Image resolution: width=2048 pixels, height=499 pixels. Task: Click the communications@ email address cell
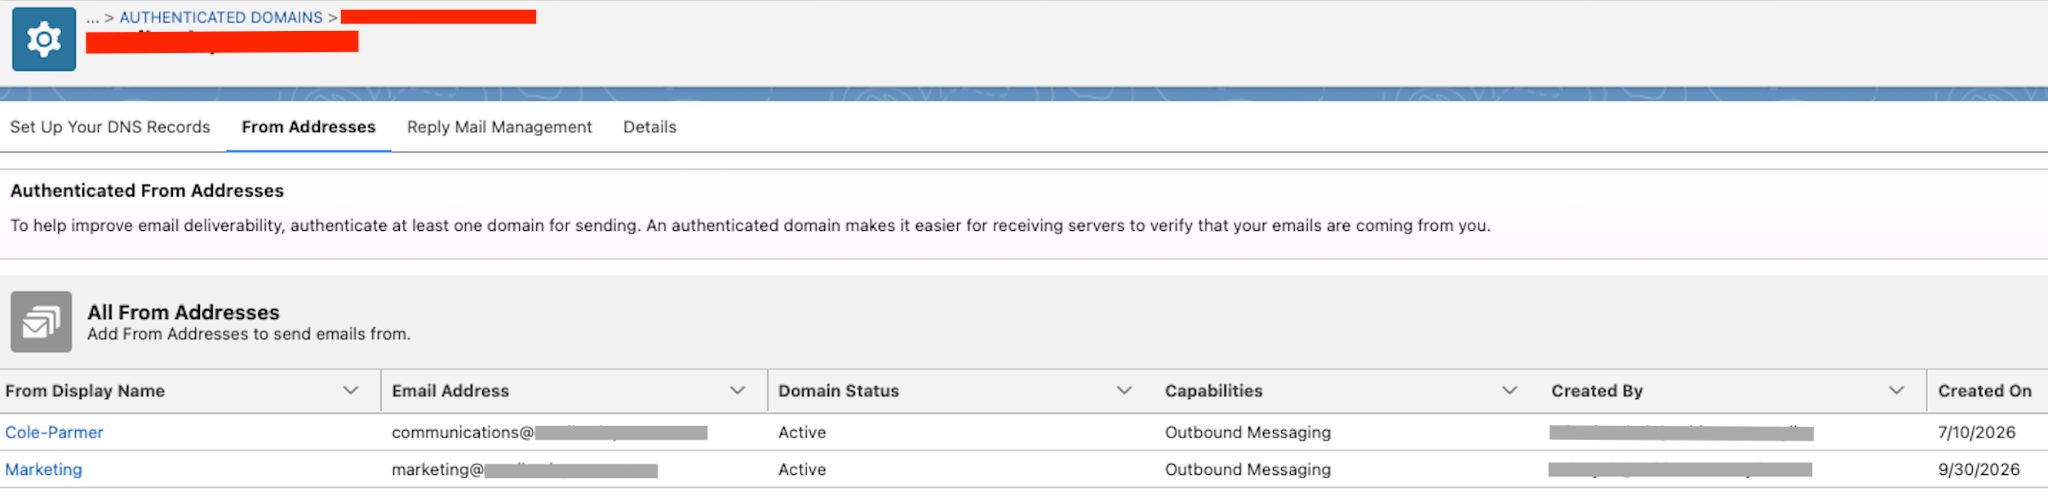pyautogui.click(x=549, y=432)
